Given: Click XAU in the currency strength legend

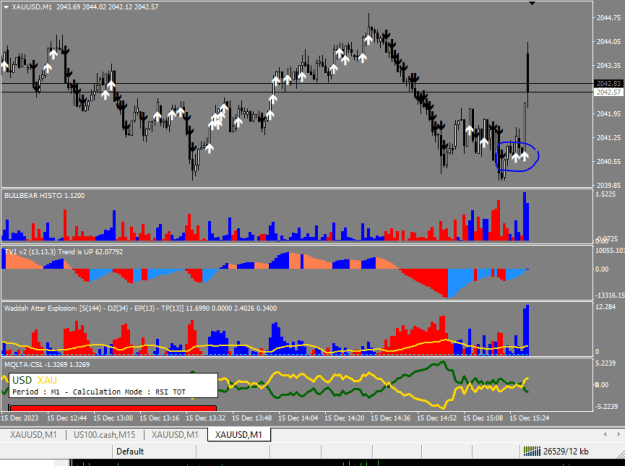Looking at the screenshot, I should 47,380.
